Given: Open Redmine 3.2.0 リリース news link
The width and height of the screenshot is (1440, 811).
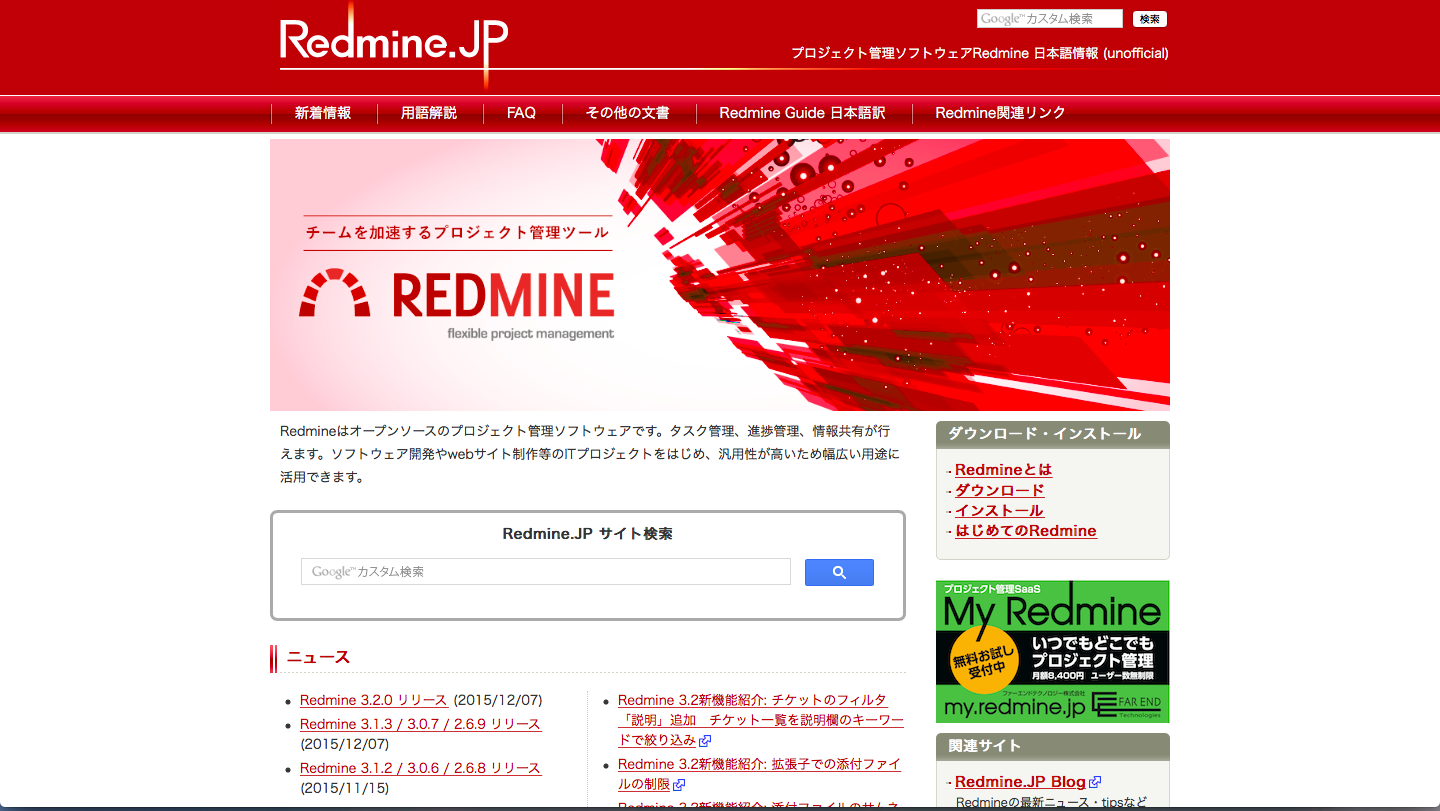Looking at the screenshot, I should 374,700.
